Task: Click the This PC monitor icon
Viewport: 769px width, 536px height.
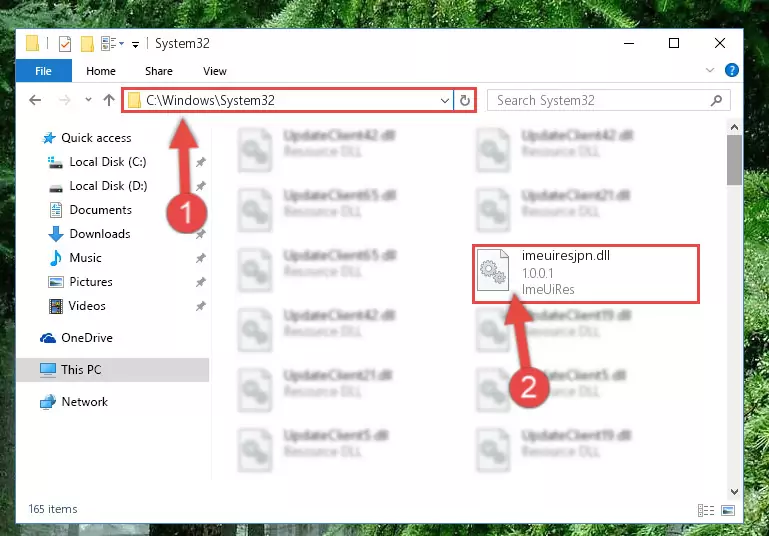Action: click(x=48, y=370)
